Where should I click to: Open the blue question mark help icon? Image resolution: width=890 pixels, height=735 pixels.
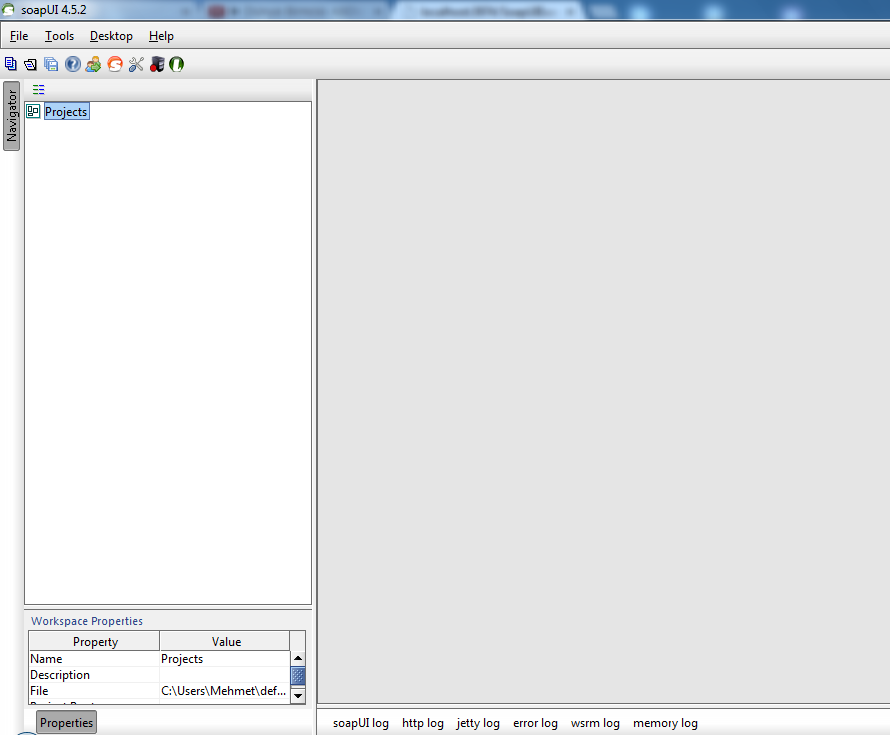[72, 64]
